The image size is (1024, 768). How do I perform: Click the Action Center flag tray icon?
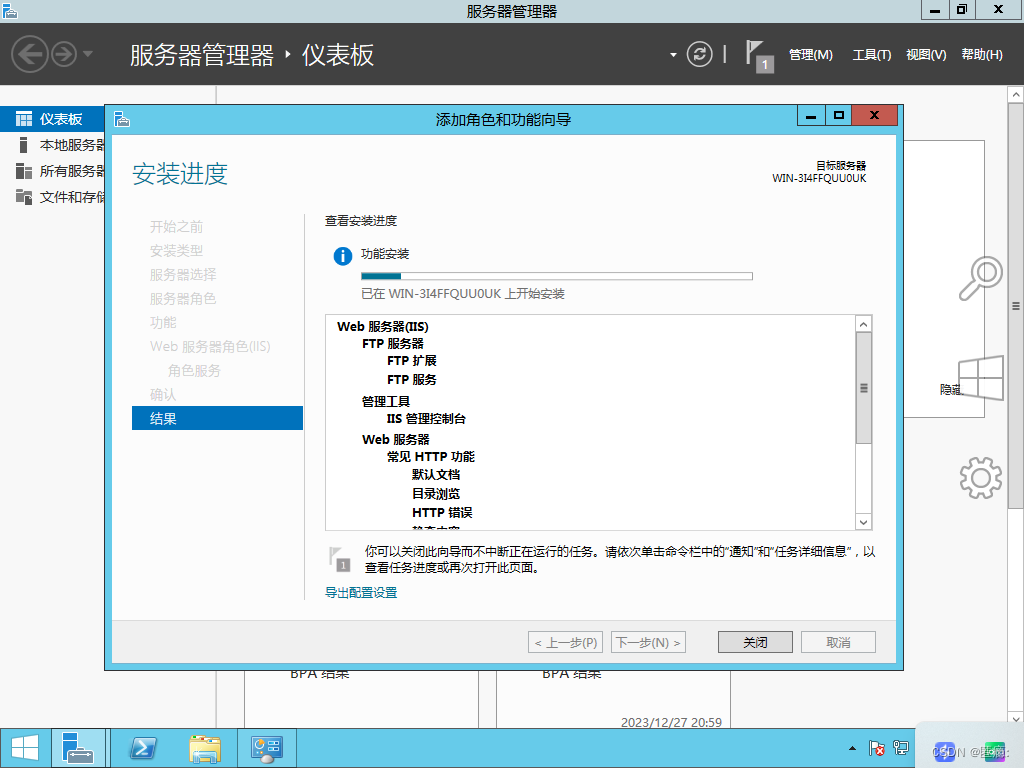pos(876,748)
